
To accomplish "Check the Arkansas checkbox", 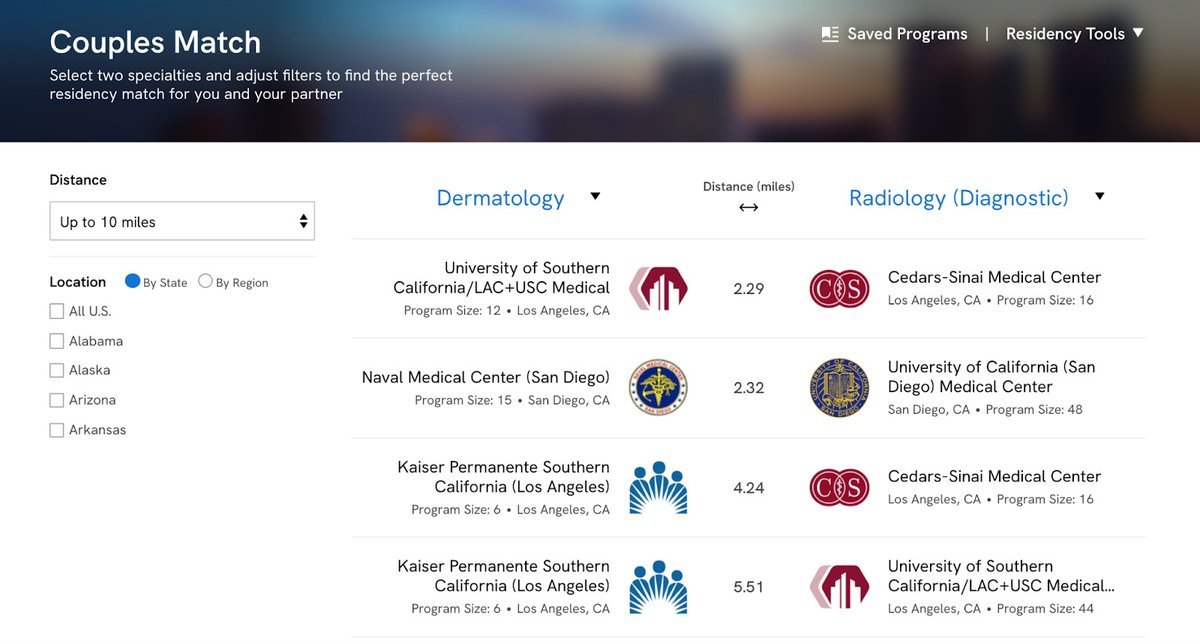I will [x=57, y=430].
